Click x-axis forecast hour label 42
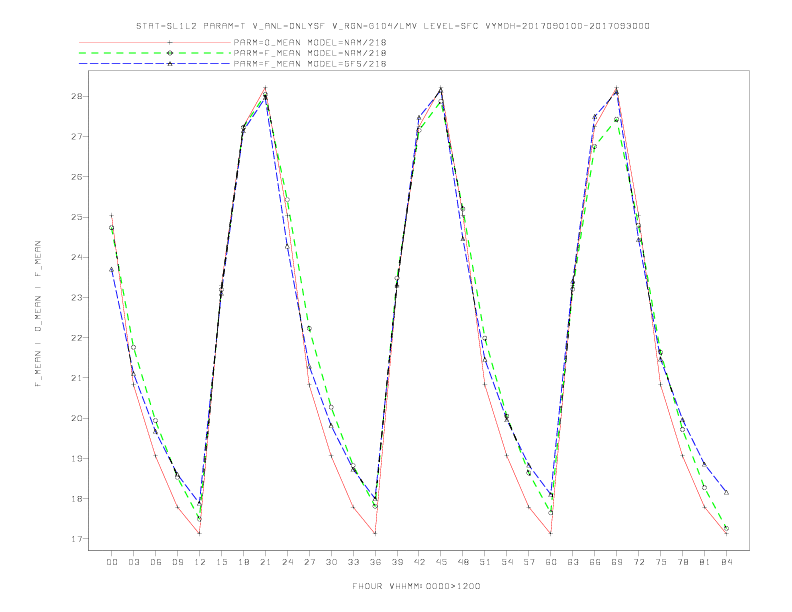This screenshot has width=792, height=612. [x=419, y=562]
